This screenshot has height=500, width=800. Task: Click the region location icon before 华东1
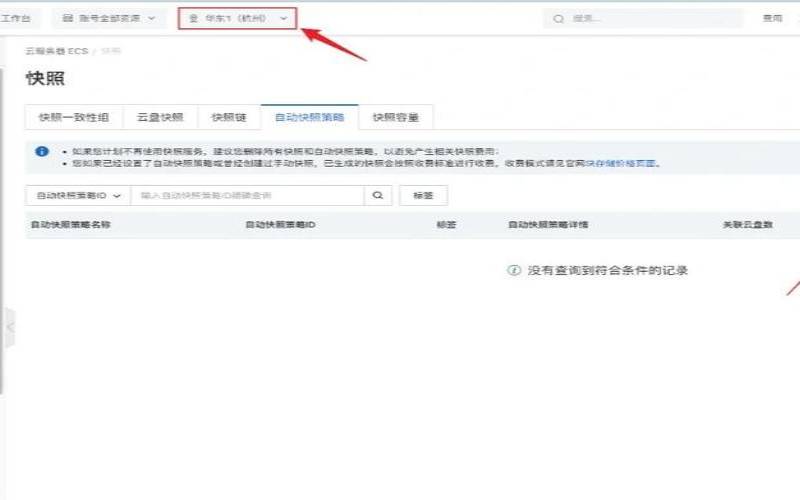(x=193, y=19)
